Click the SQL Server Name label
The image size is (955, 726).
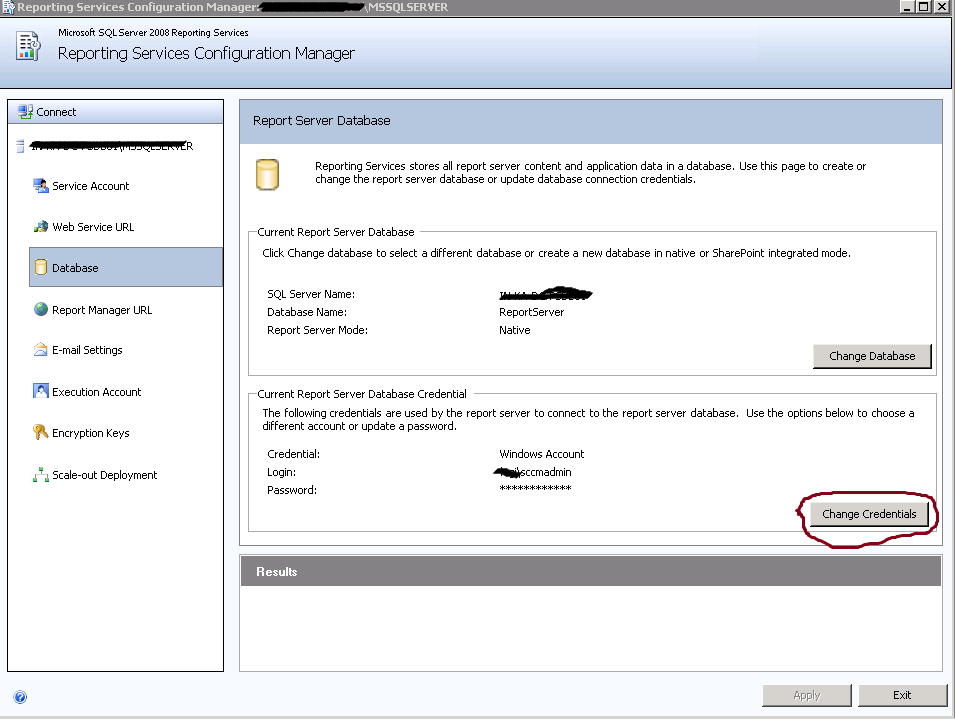coord(311,294)
